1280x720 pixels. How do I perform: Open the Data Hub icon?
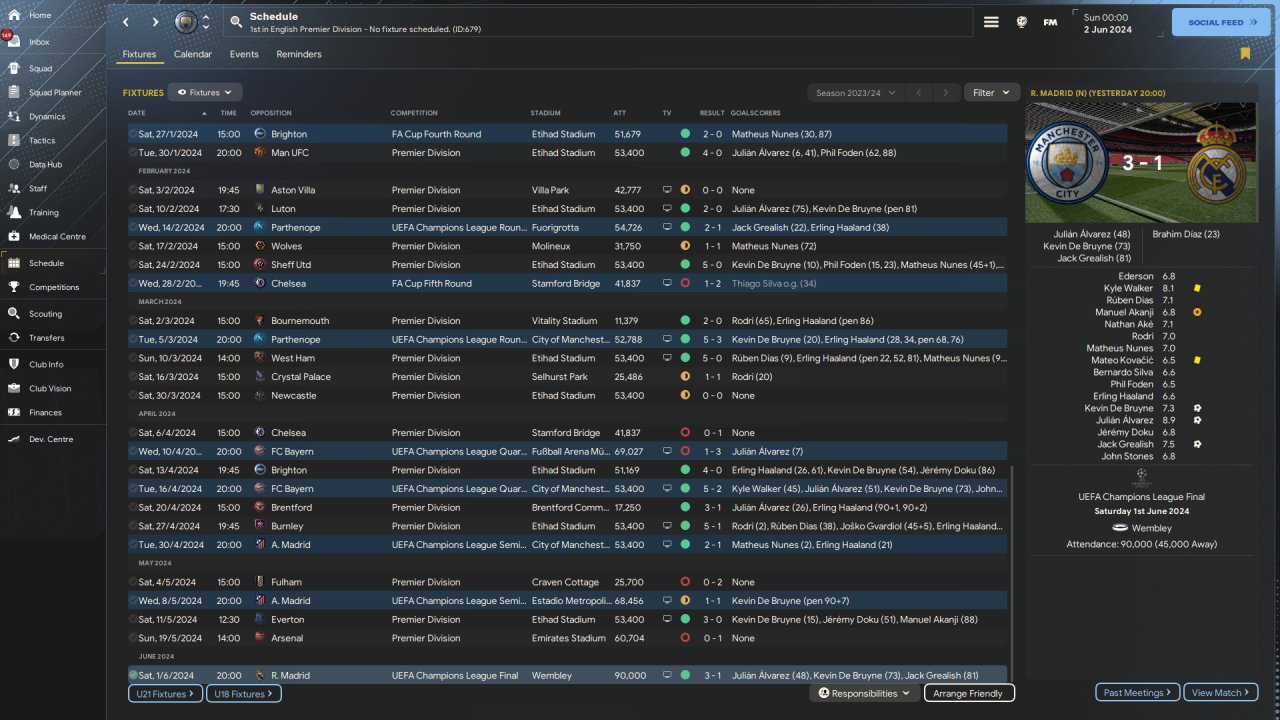click(x=14, y=164)
